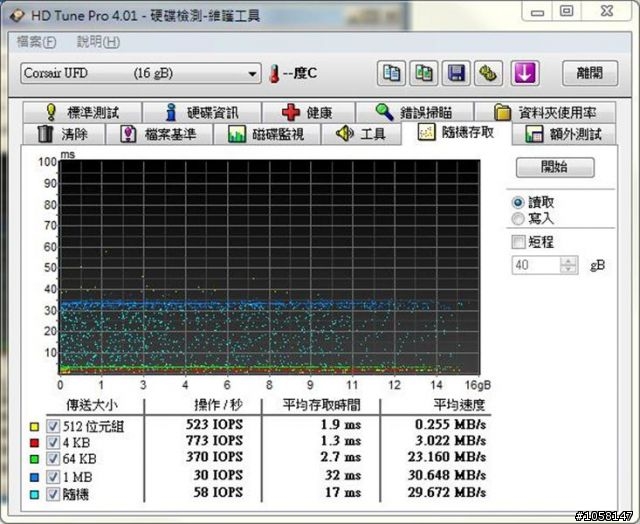Click the speaker icon on 工具 tab
The width and height of the screenshot is (640, 524).
pos(344,133)
